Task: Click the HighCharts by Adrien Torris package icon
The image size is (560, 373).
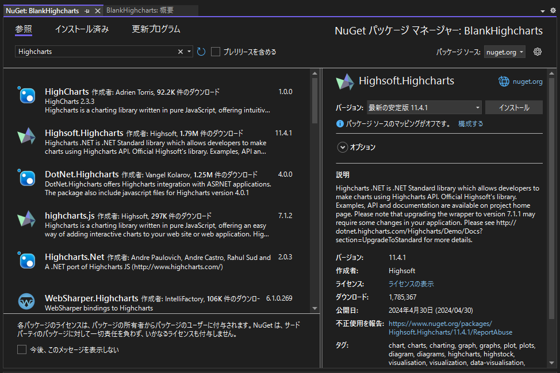Action: [x=27, y=95]
